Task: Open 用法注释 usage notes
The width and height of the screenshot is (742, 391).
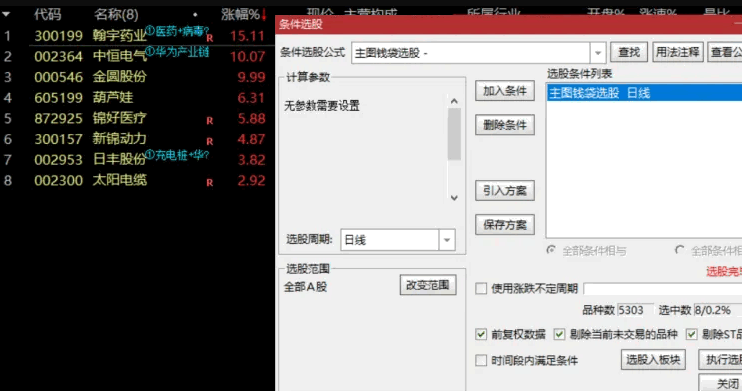Action: pos(678,52)
